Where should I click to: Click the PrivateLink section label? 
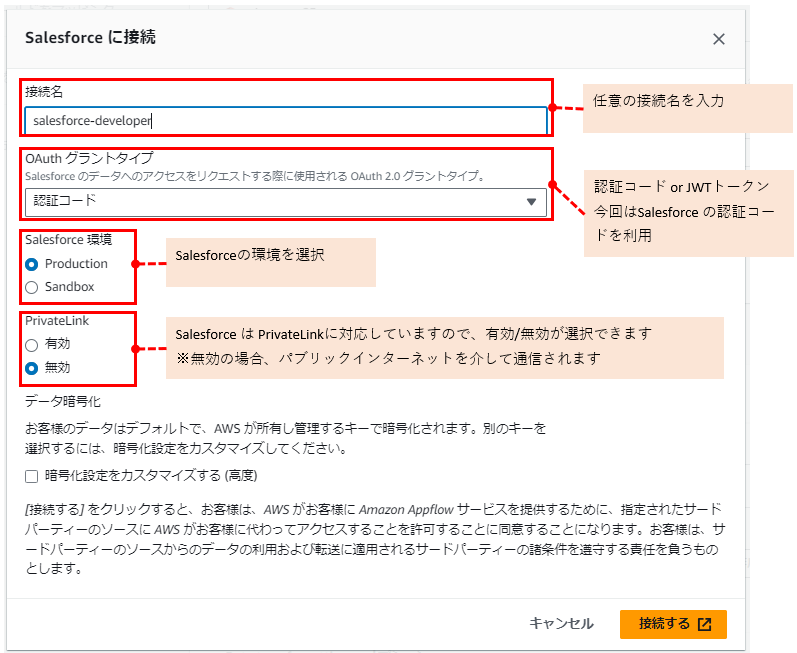point(57,321)
